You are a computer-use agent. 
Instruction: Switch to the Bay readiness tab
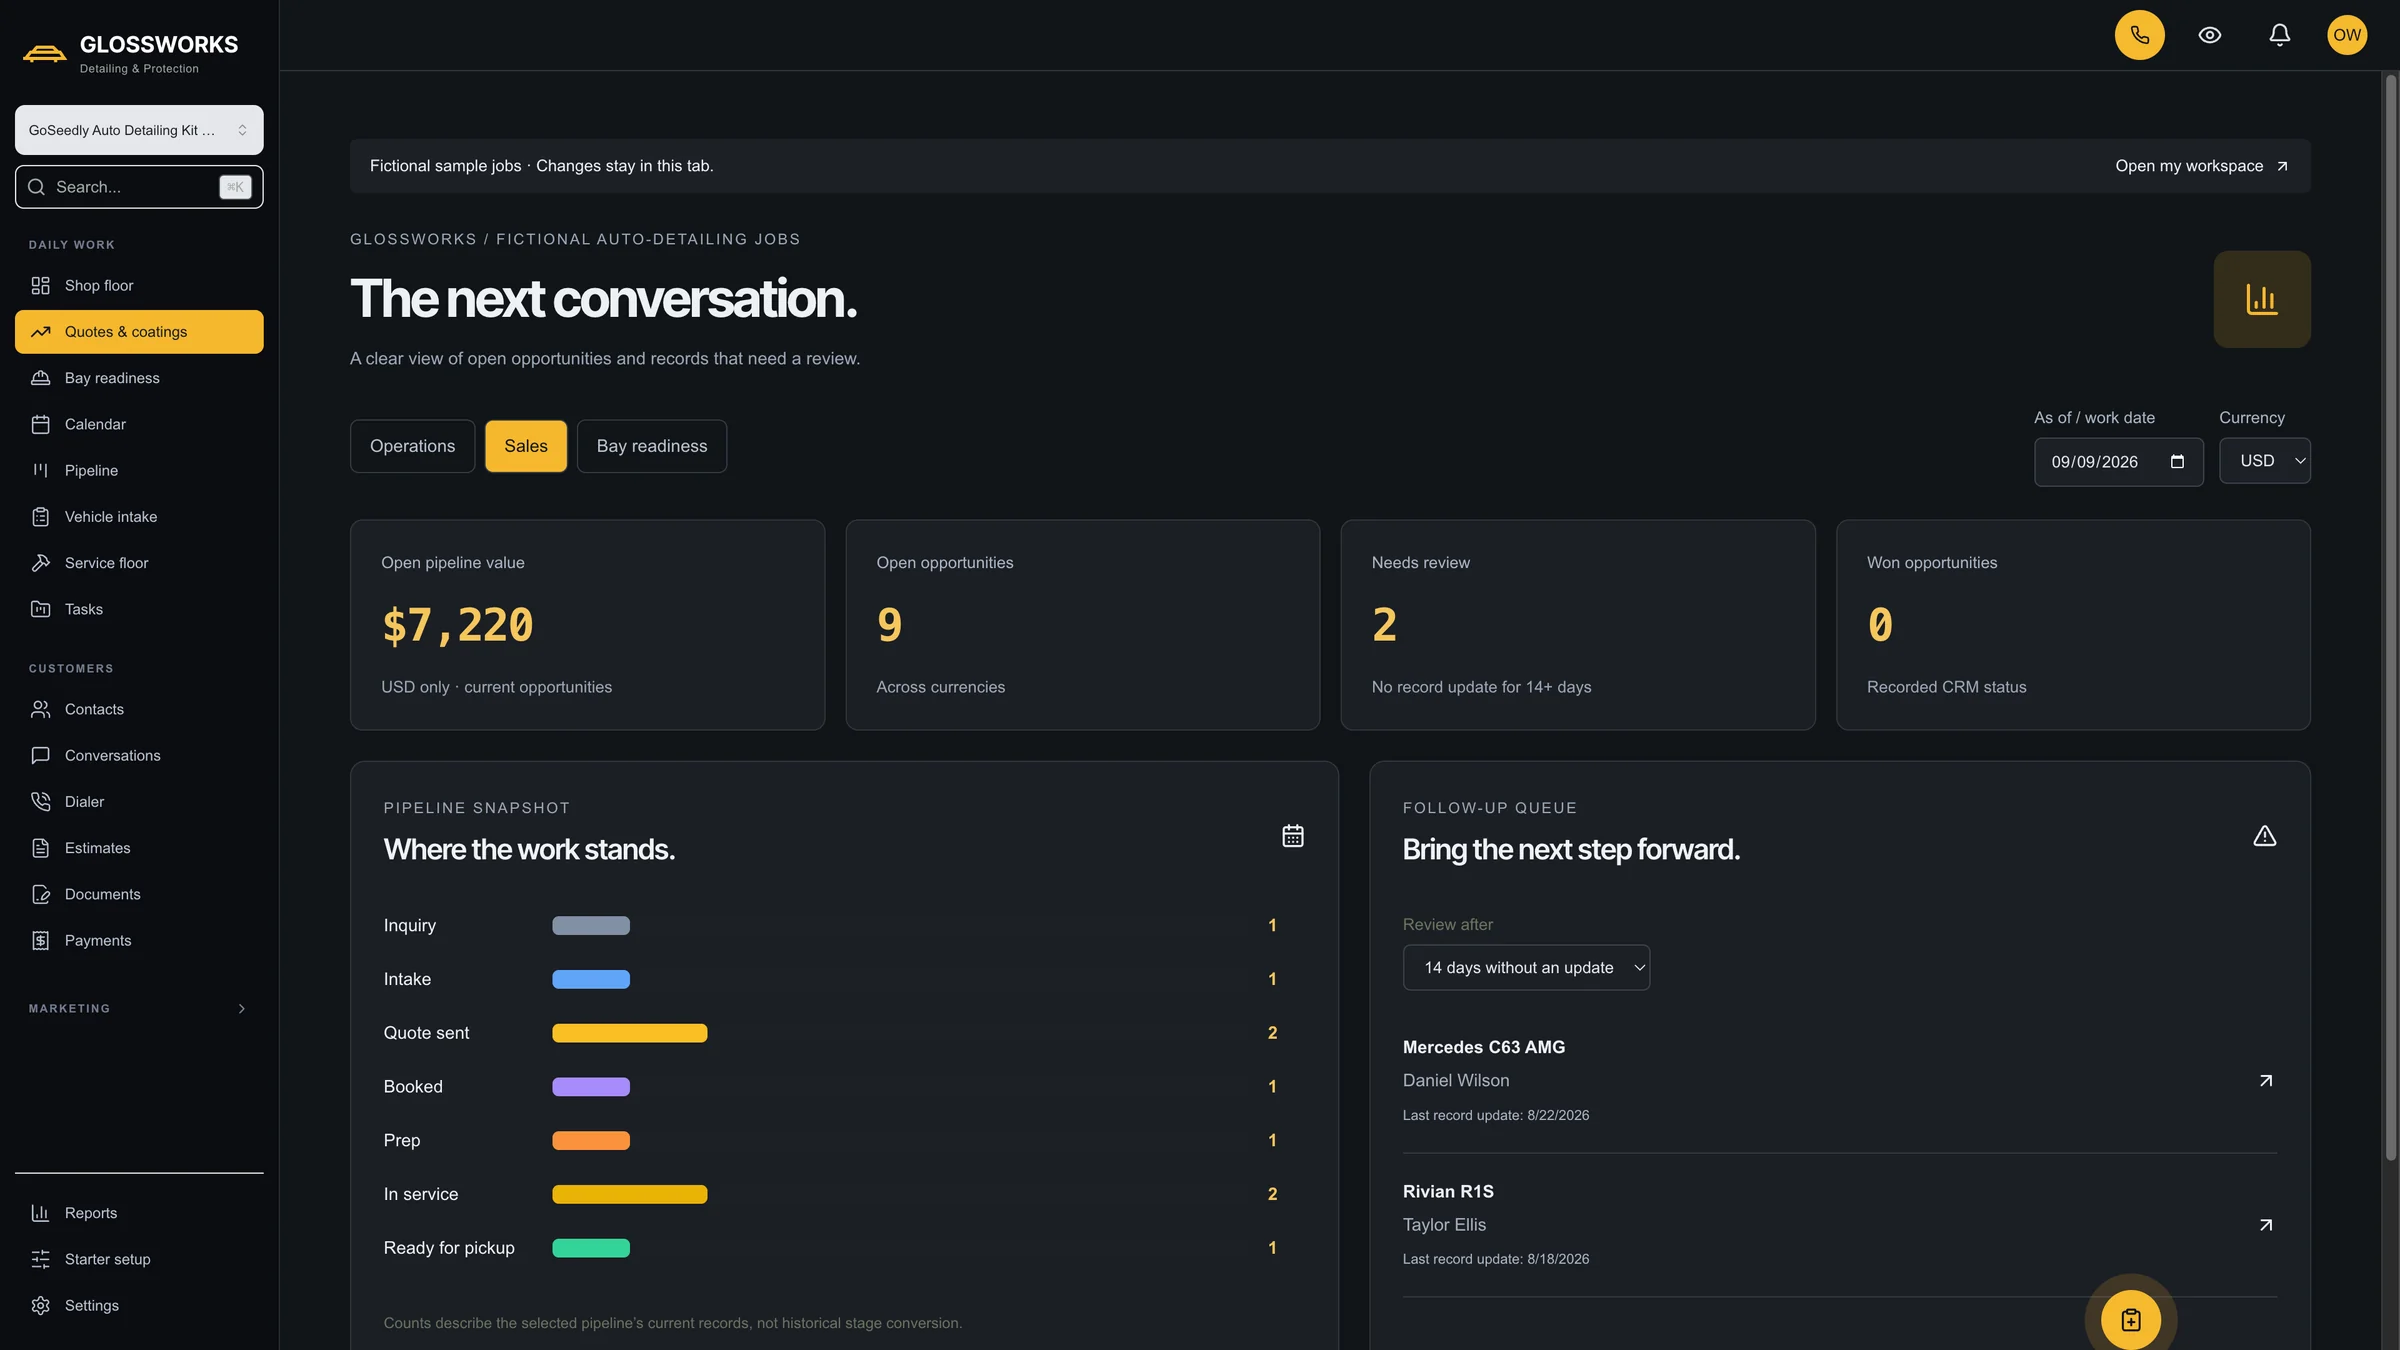click(651, 446)
